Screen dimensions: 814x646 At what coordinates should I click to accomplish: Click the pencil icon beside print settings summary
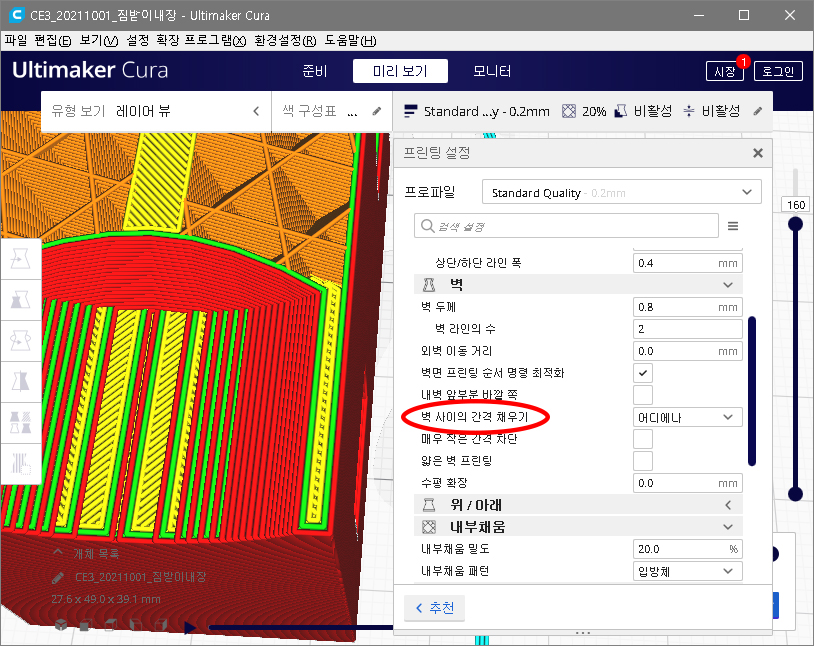(x=758, y=111)
